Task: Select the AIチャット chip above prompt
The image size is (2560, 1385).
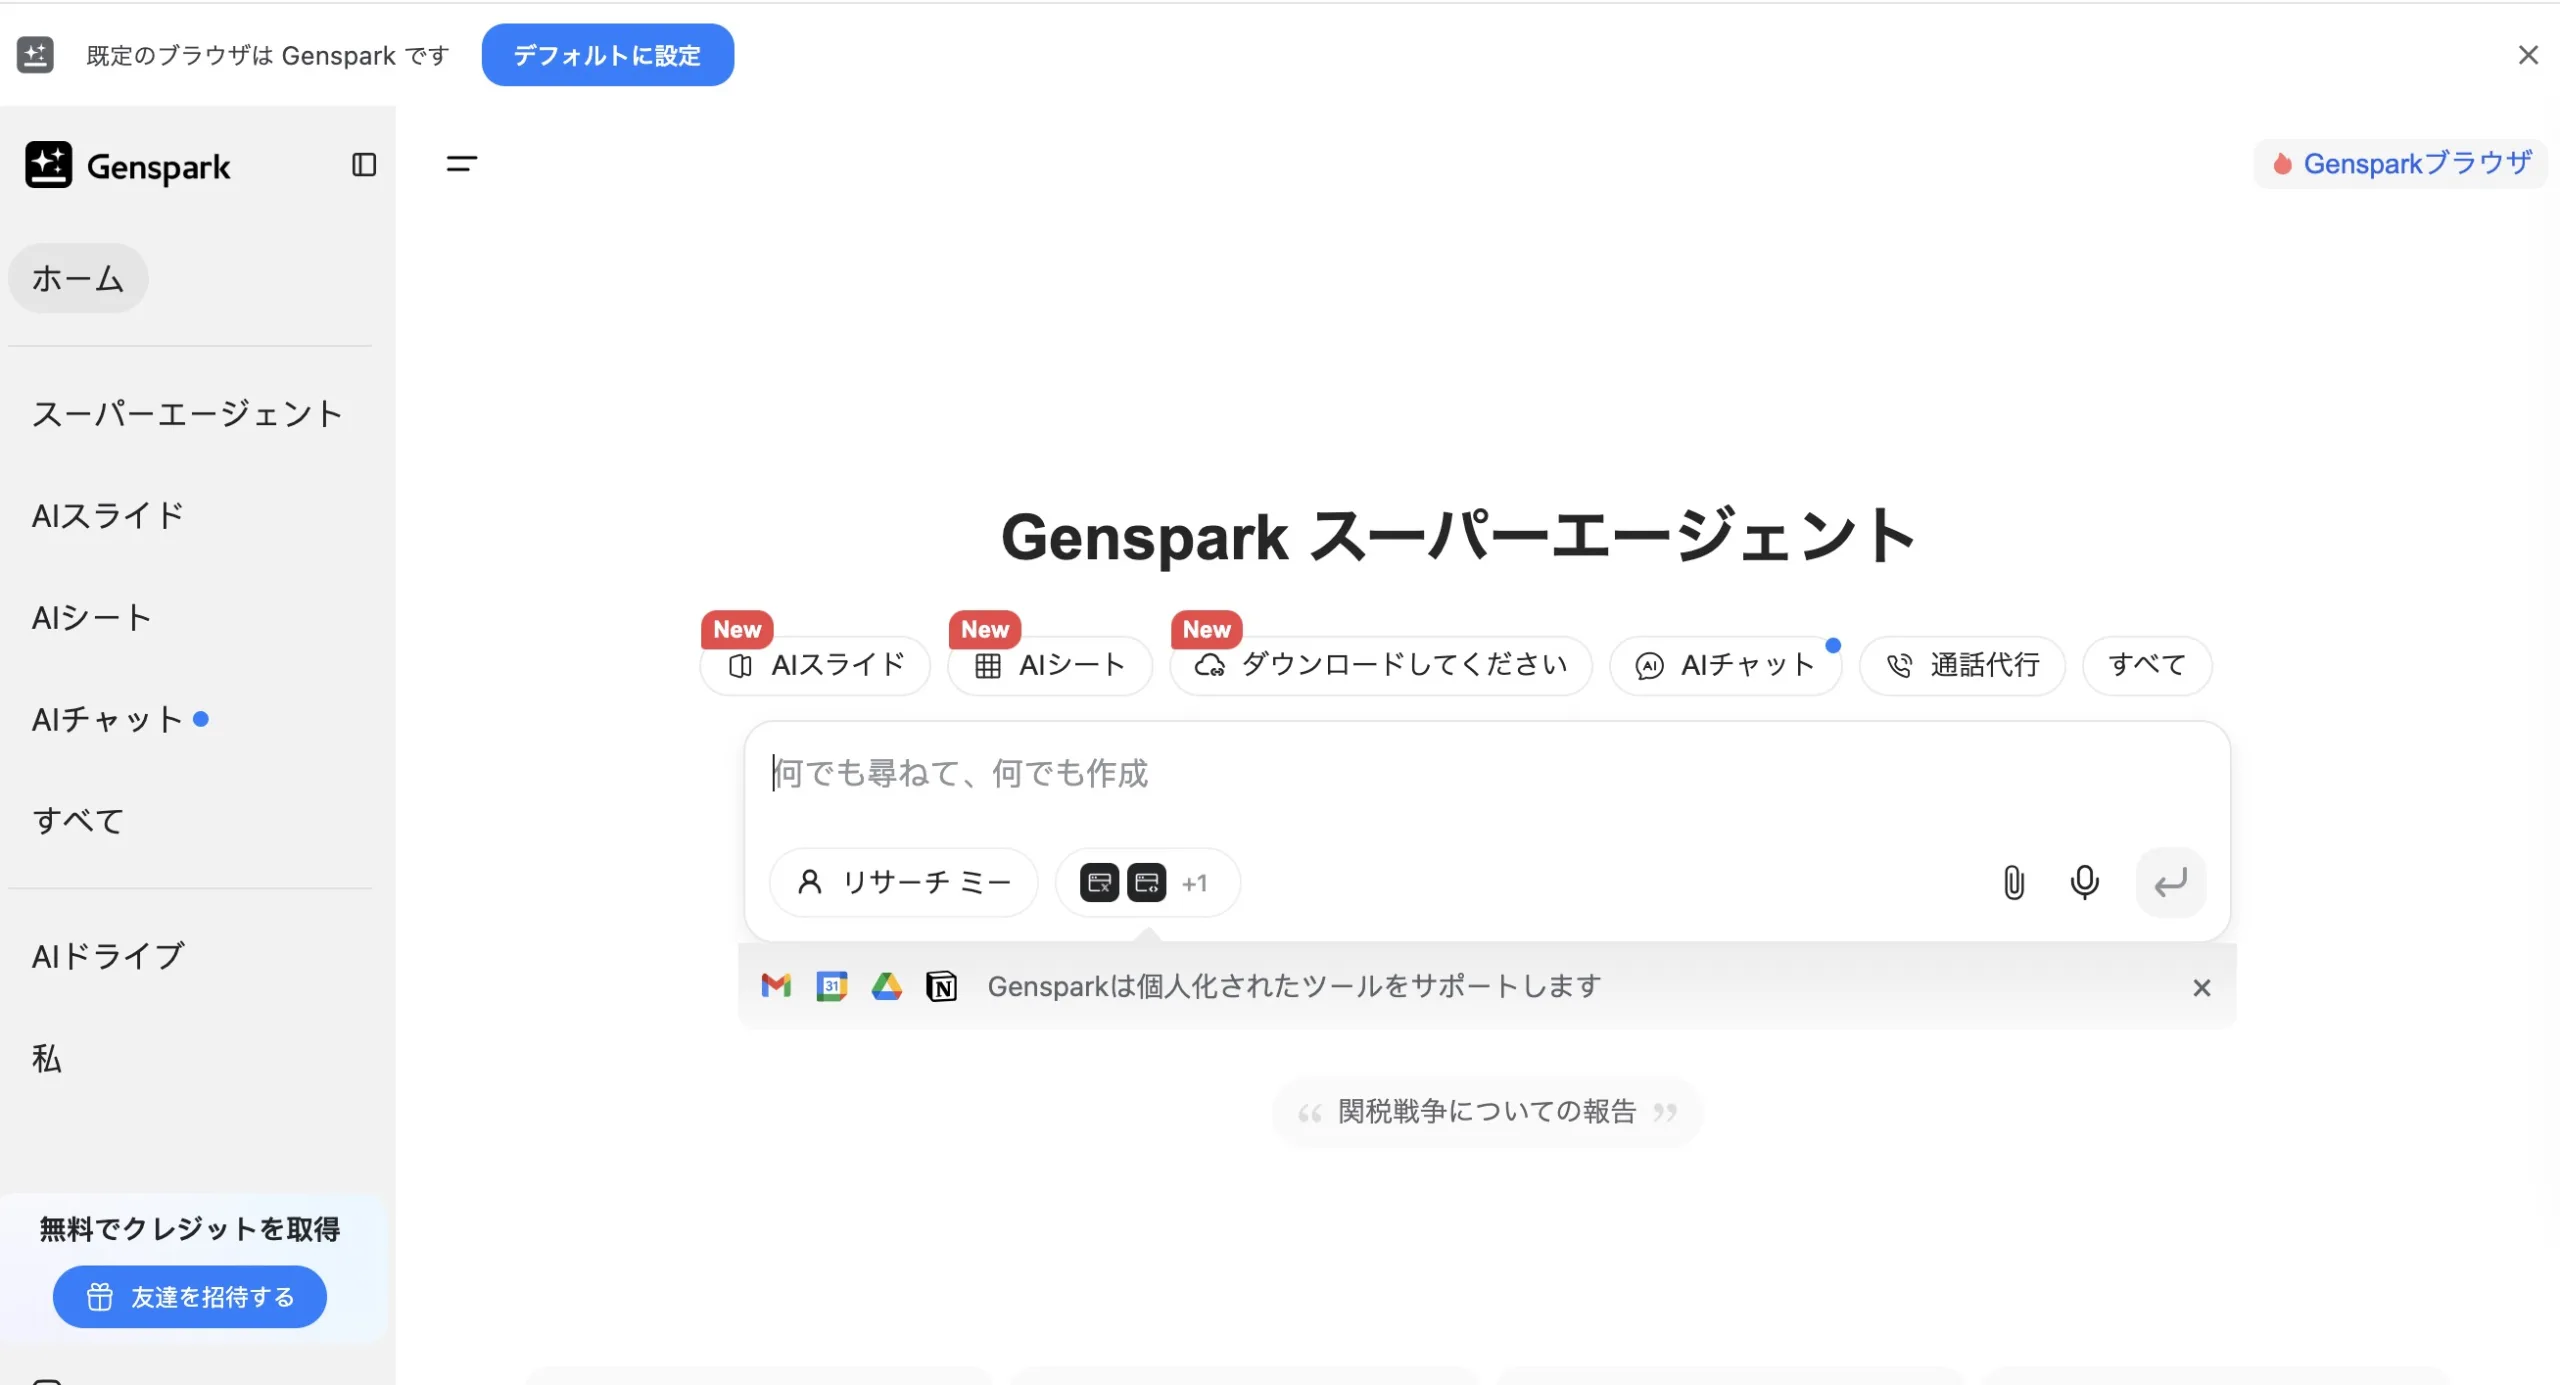Action: (1725, 665)
